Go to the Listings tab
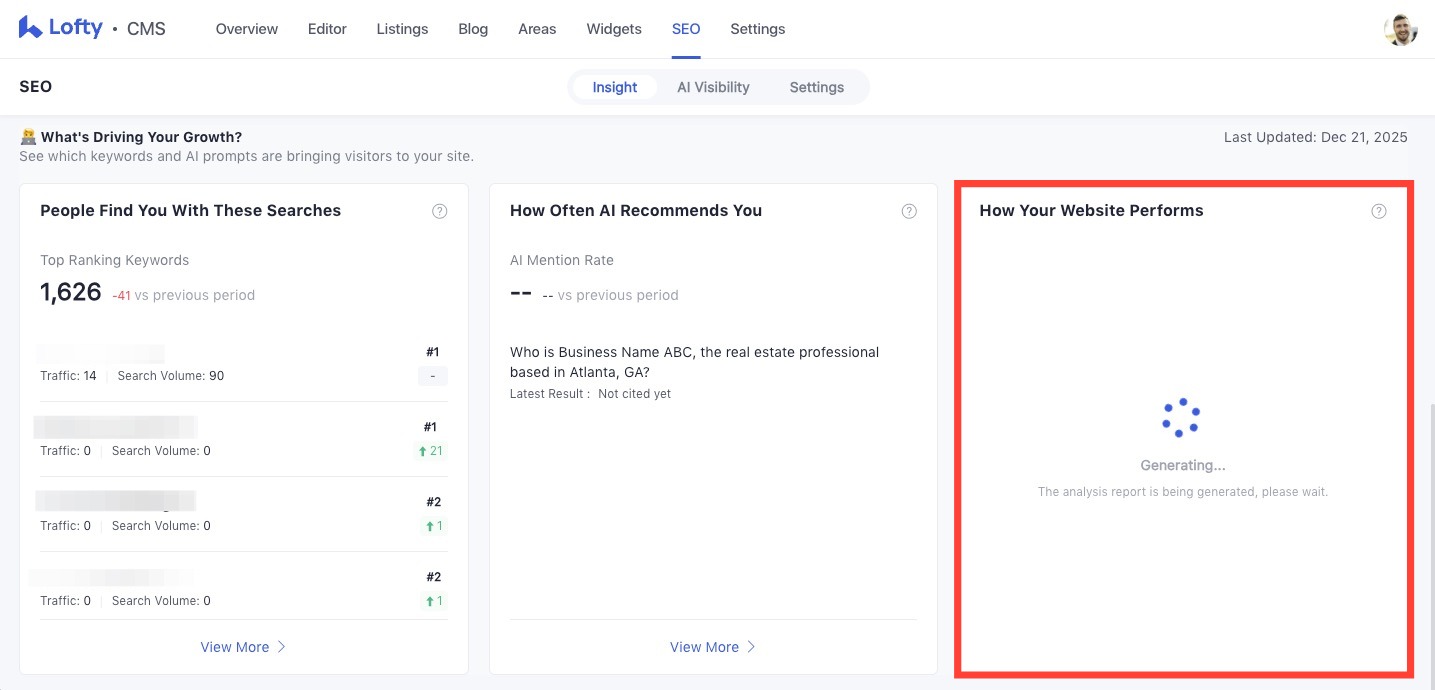This screenshot has width=1435, height=690. pos(402,29)
